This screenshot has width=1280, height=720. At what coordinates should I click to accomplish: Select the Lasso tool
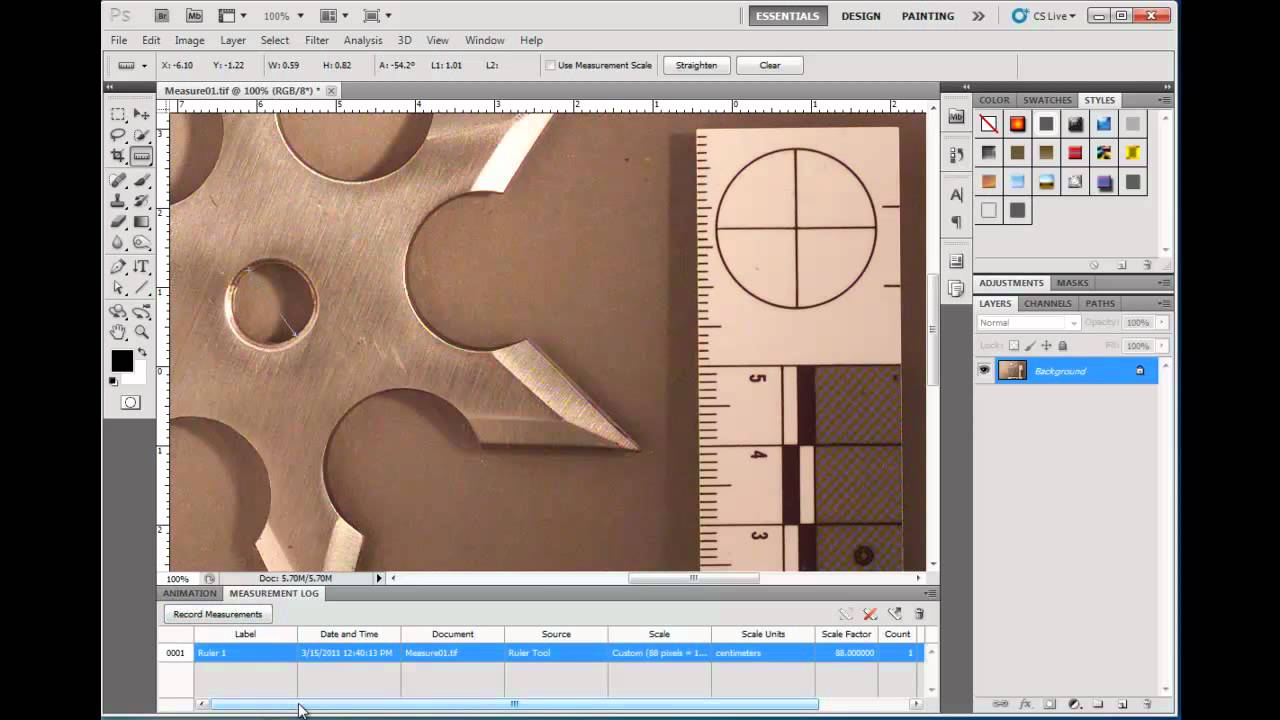(x=118, y=135)
